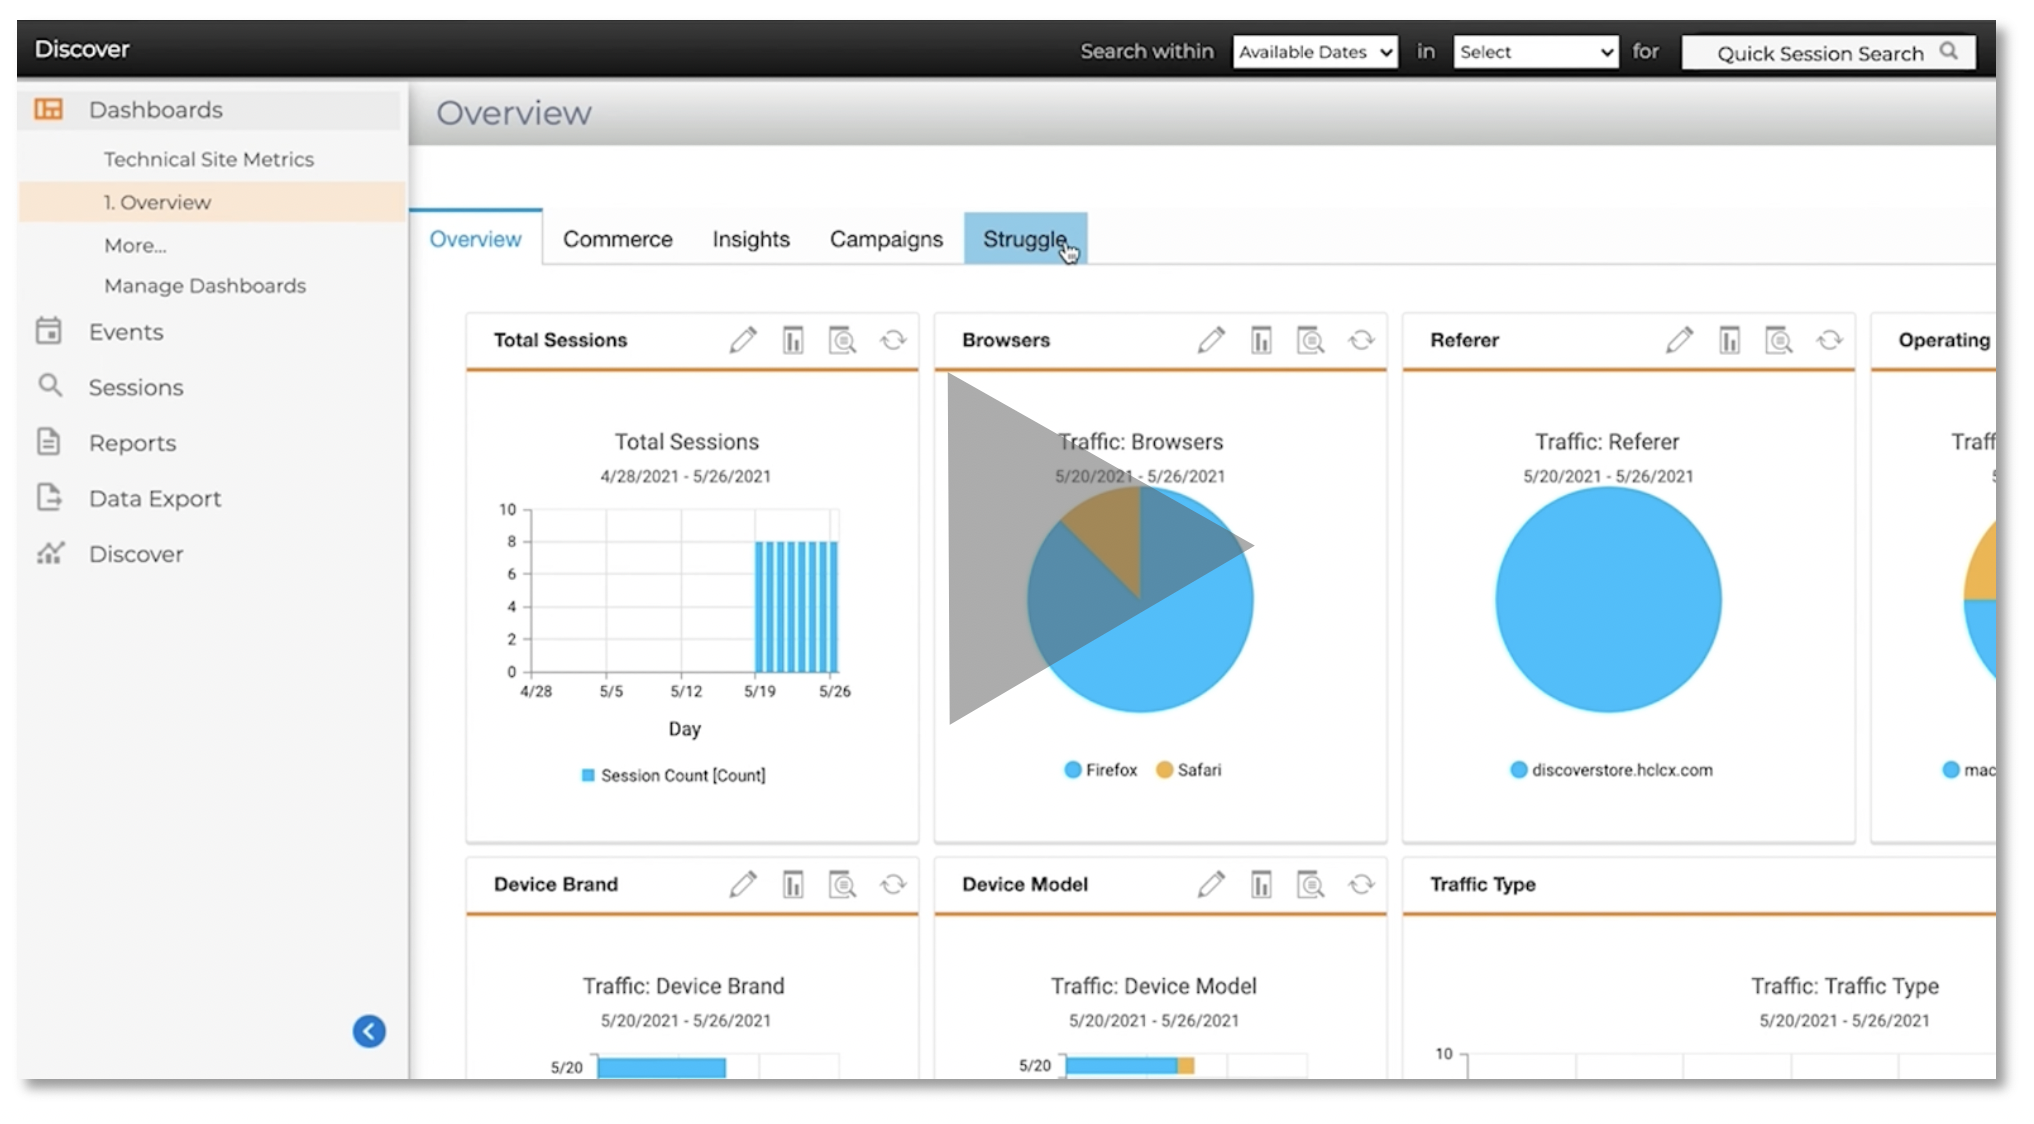Open drill-down search on Browsers widget

tap(1311, 340)
